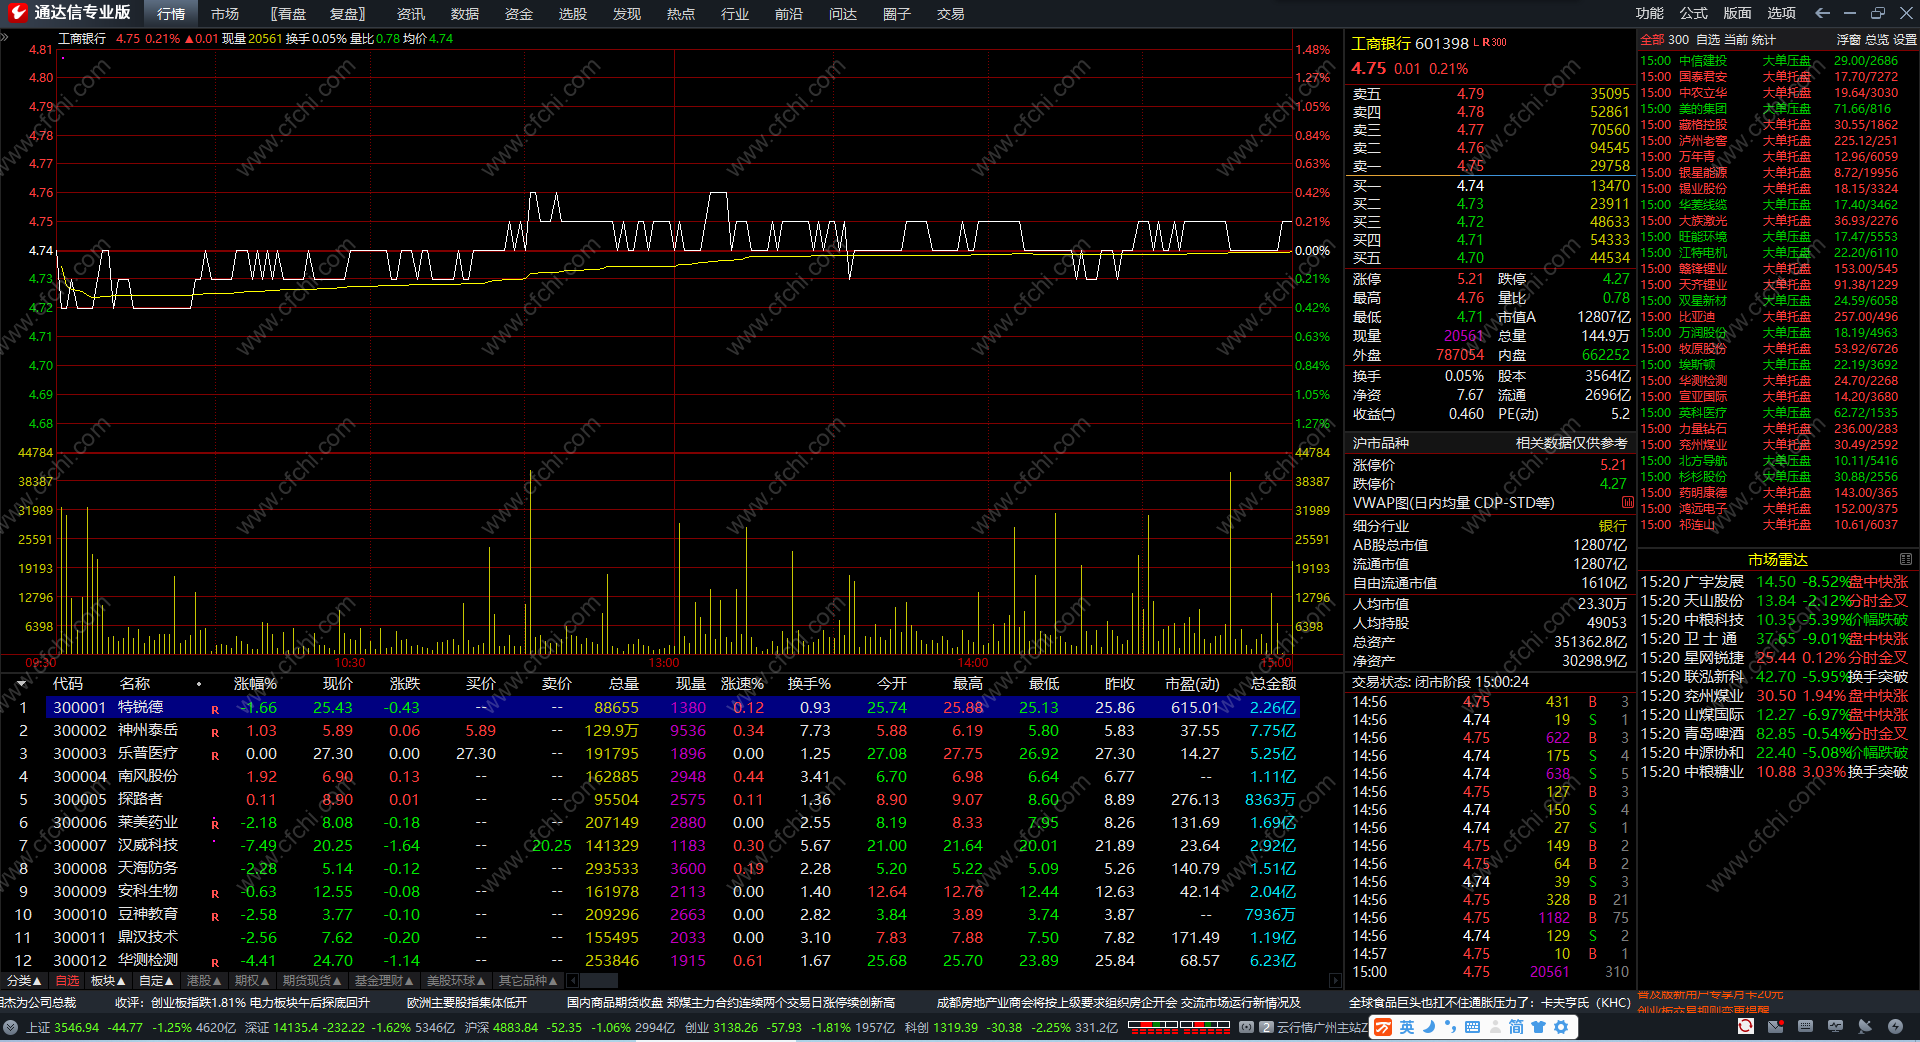Click the red refresh sync icon
The height and width of the screenshot is (1042, 1920).
tap(1745, 1026)
